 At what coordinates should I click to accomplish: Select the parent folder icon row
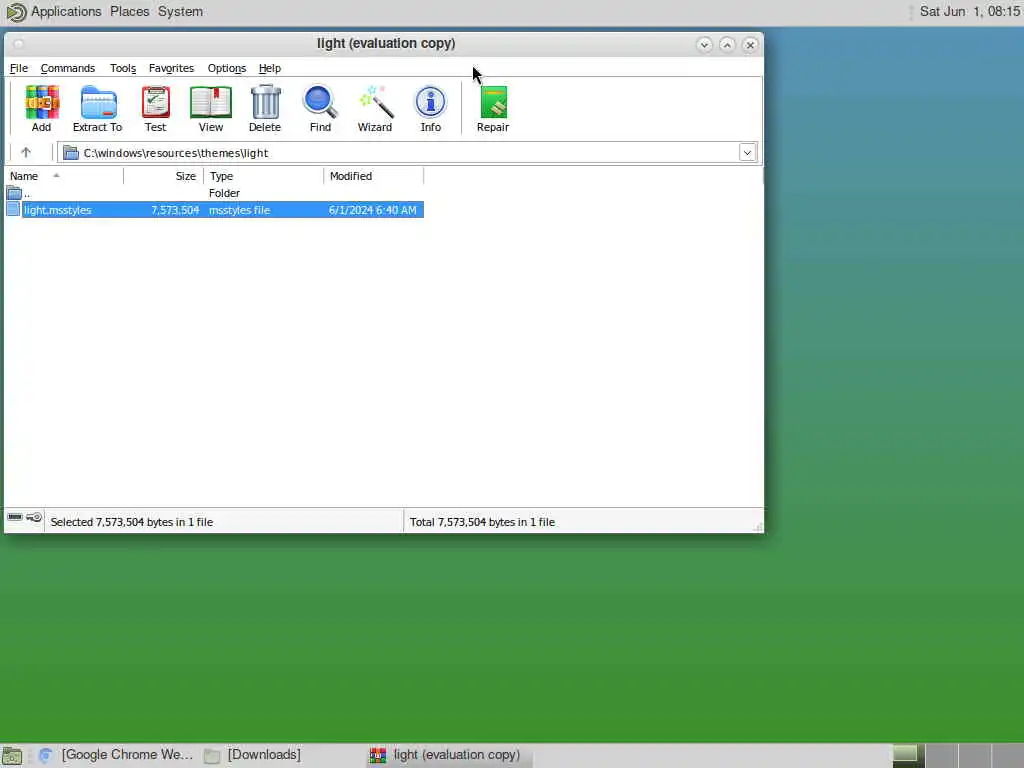[x=214, y=193]
